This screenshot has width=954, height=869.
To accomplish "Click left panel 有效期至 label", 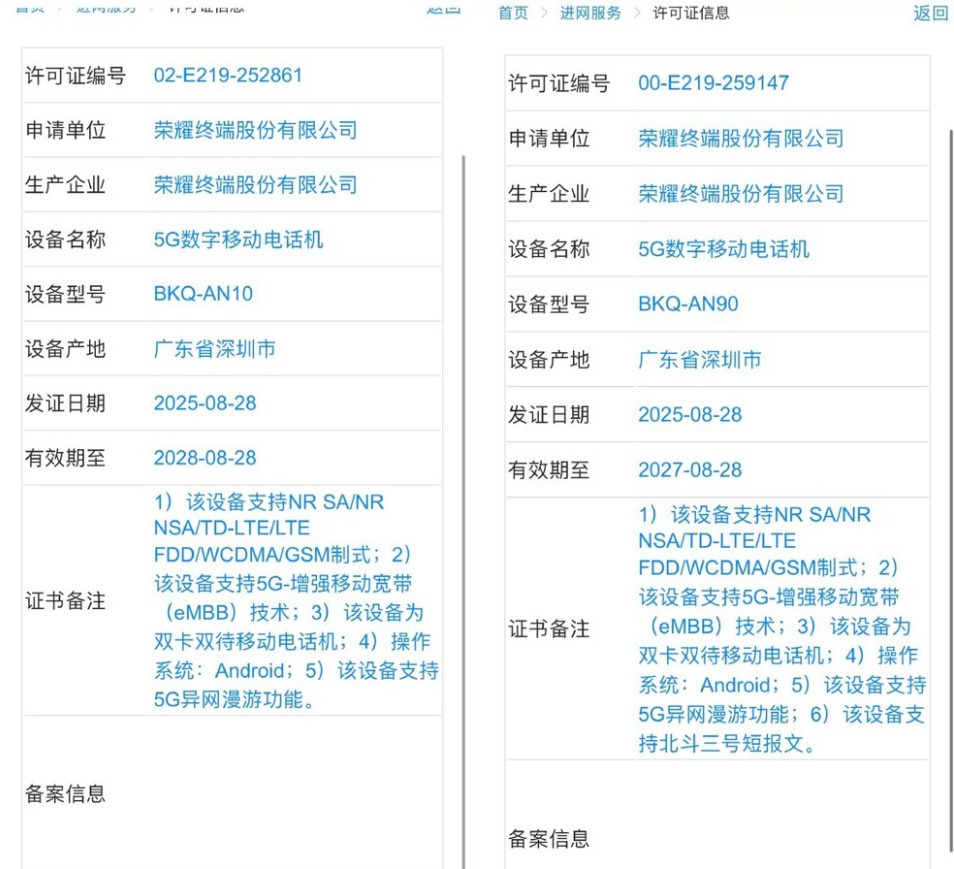I will (x=65, y=458).
